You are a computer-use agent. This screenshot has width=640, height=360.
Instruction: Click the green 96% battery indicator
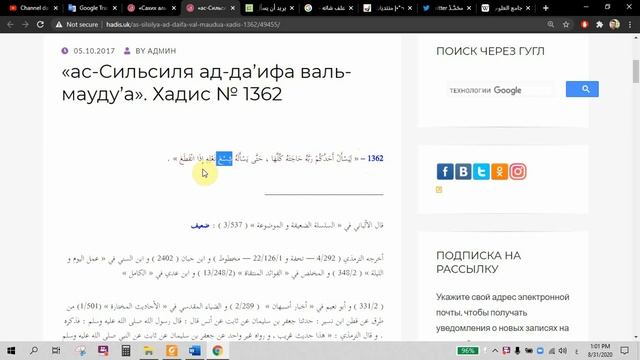[x=467, y=351]
